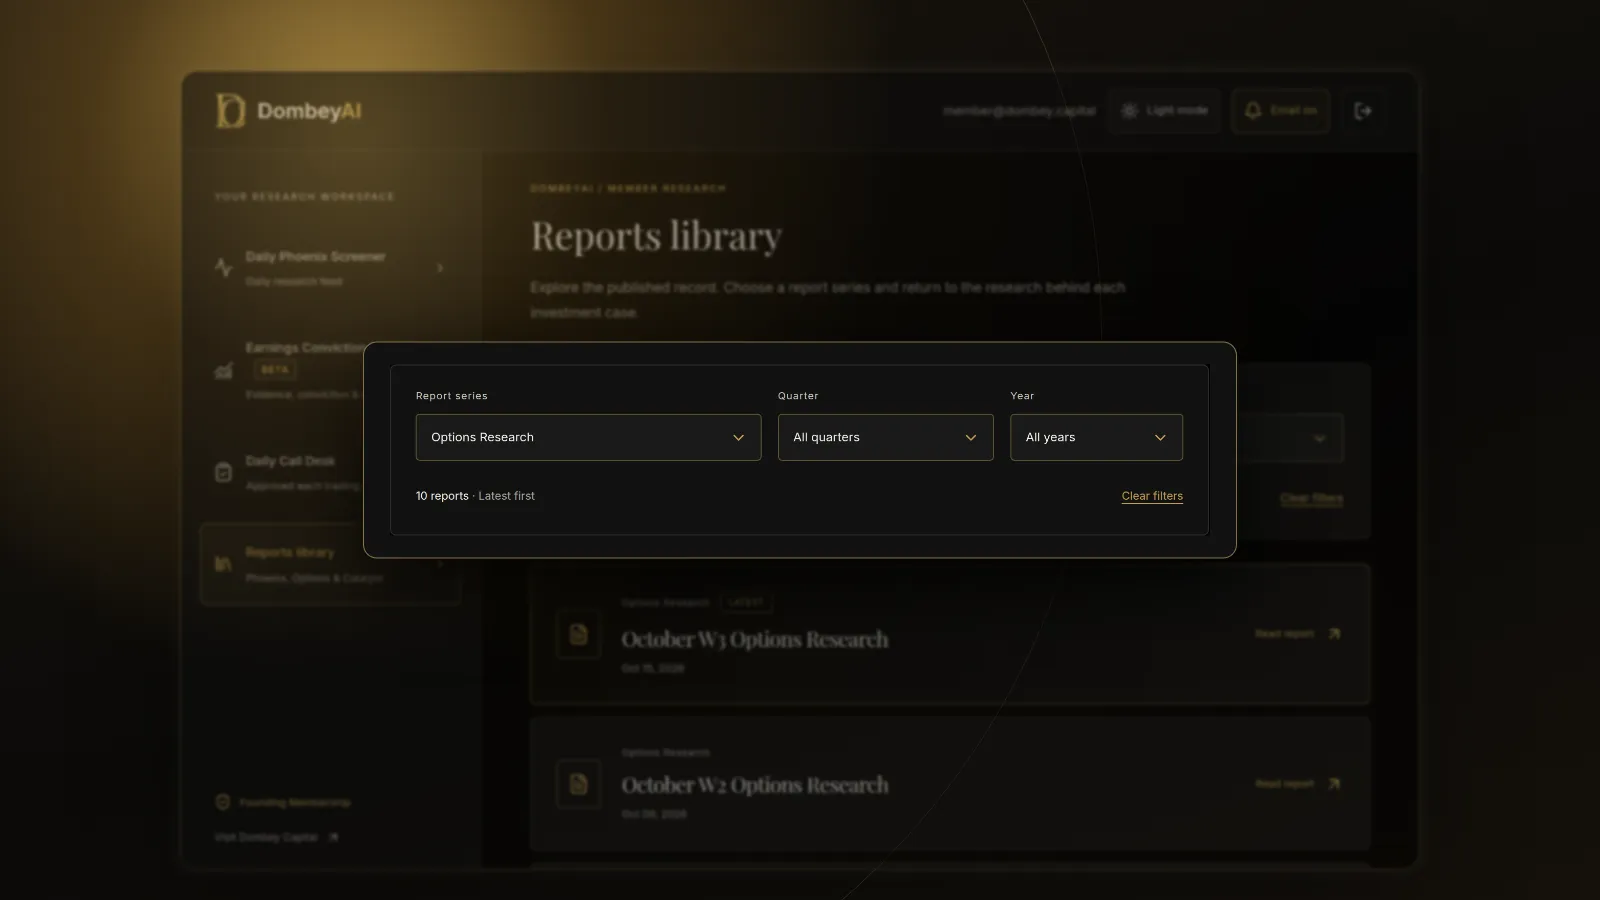
Task: Click the blurred dropdown chevron behind the panel
Action: tap(1319, 439)
